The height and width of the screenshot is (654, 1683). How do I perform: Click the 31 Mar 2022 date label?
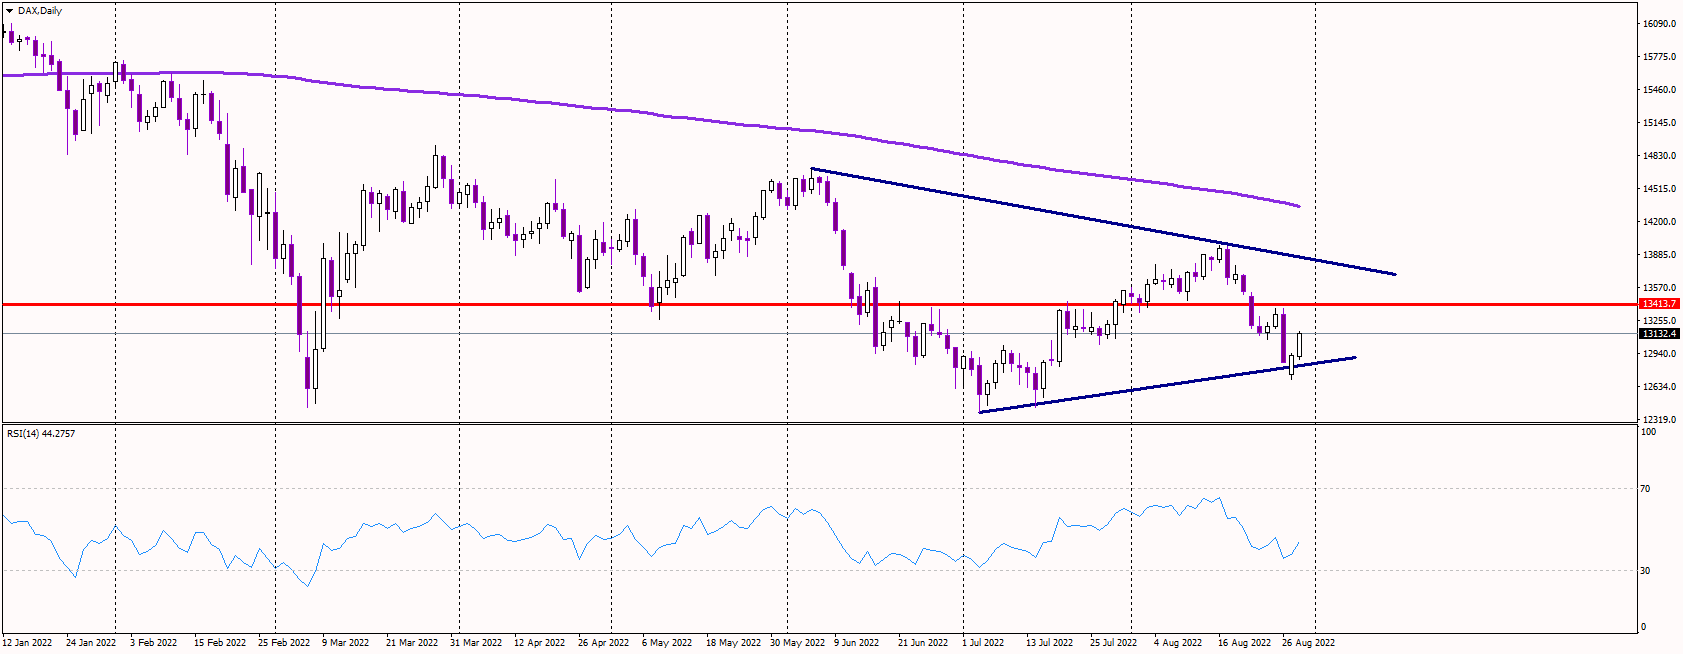(476, 643)
